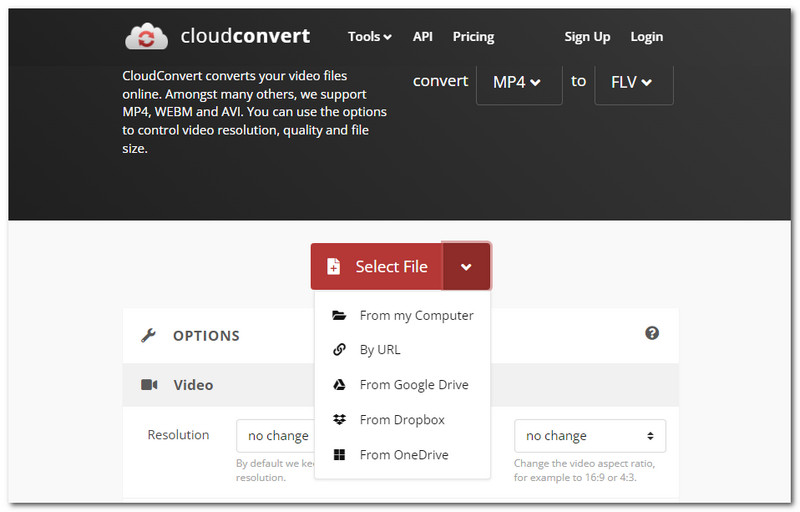Click the chain link URL icon
The width and height of the screenshot is (800, 512).
coord(340,350)
